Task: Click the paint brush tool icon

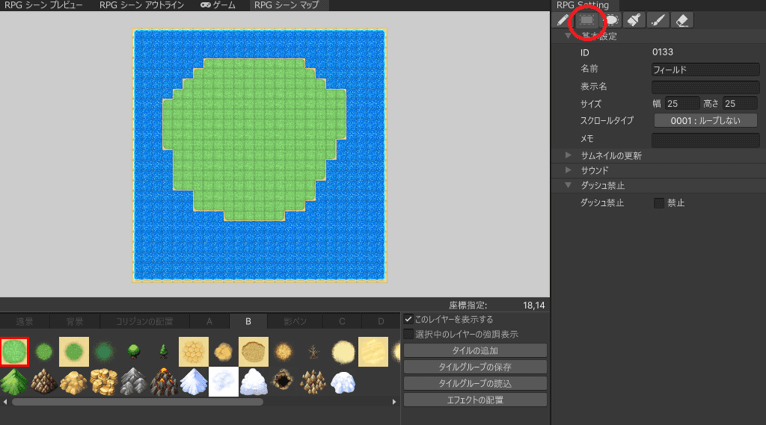Action: (659, 20)
